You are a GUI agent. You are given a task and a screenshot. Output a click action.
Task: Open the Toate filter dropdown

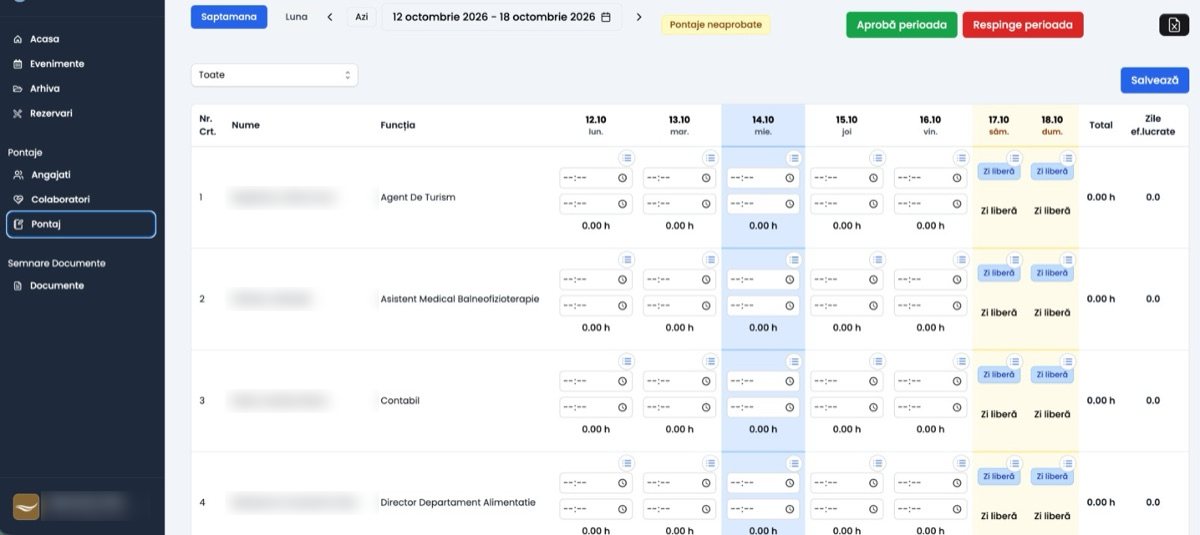point(274,75)
